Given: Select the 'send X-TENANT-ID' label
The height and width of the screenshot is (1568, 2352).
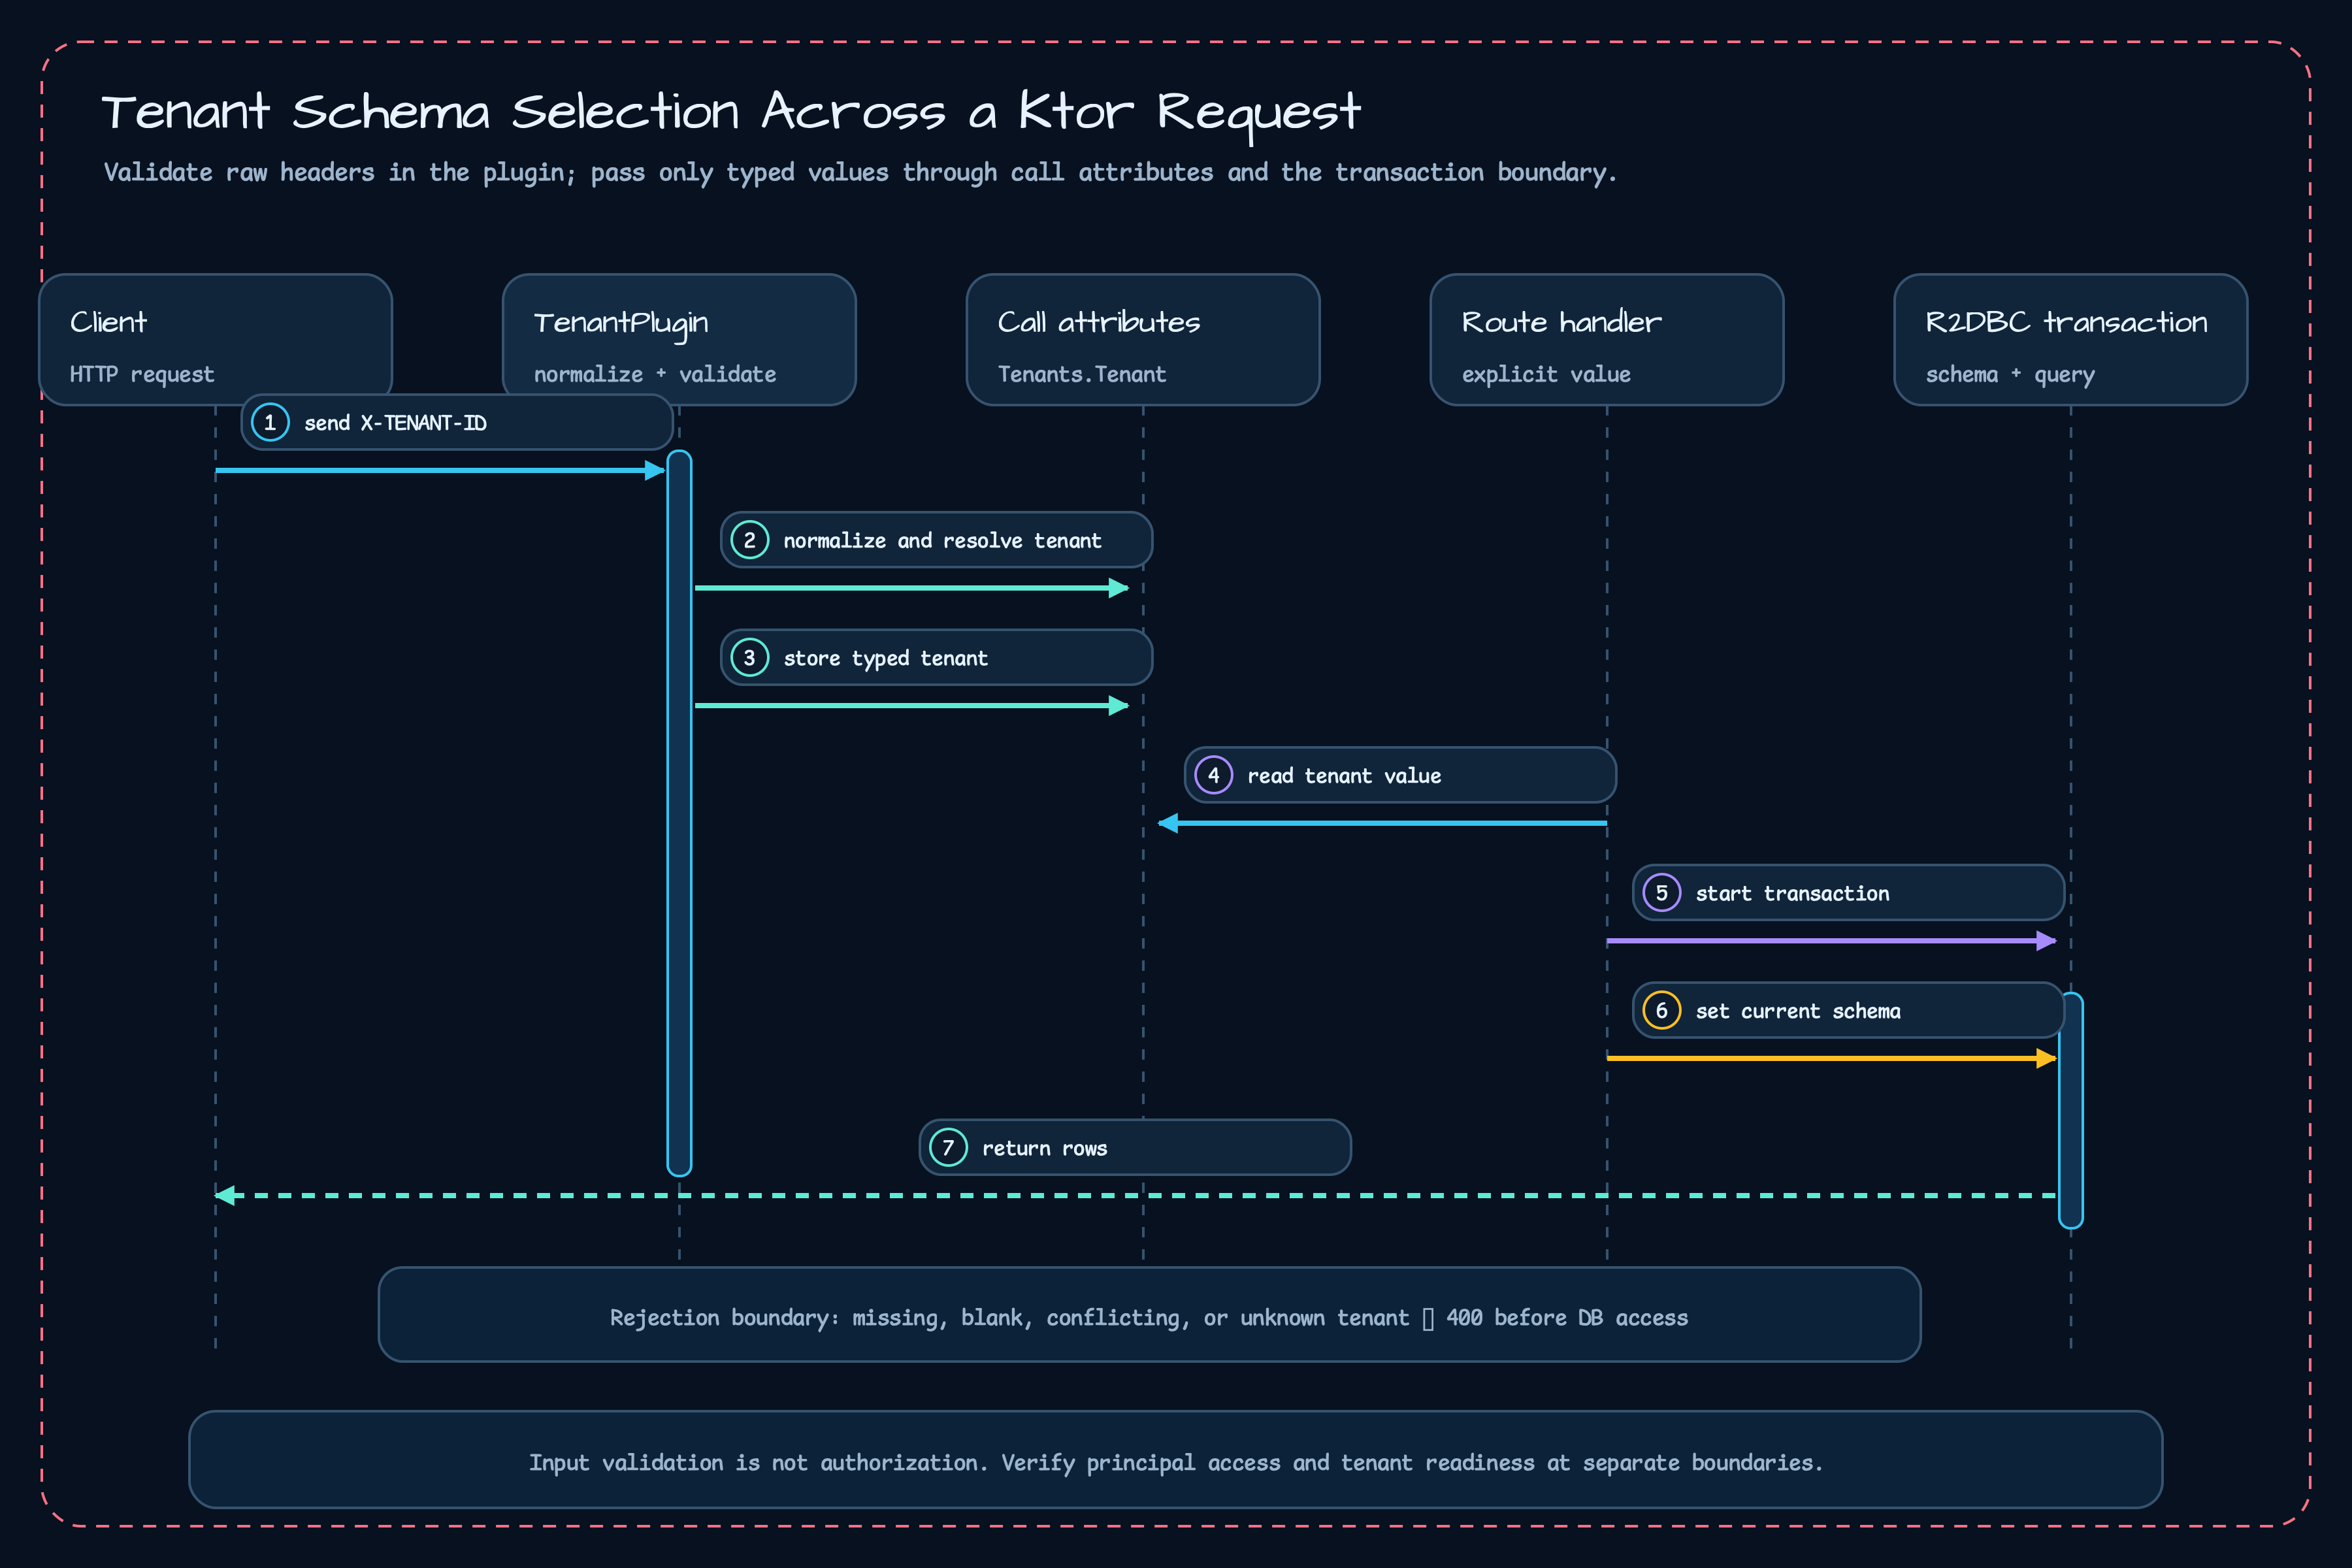Looking at the screenshot, I should click(395, 423).
